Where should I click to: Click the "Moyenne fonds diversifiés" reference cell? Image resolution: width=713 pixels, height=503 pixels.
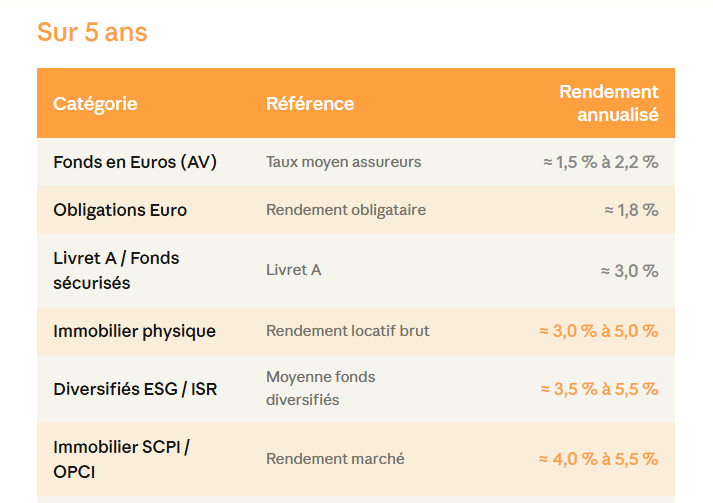pos(320,388)
